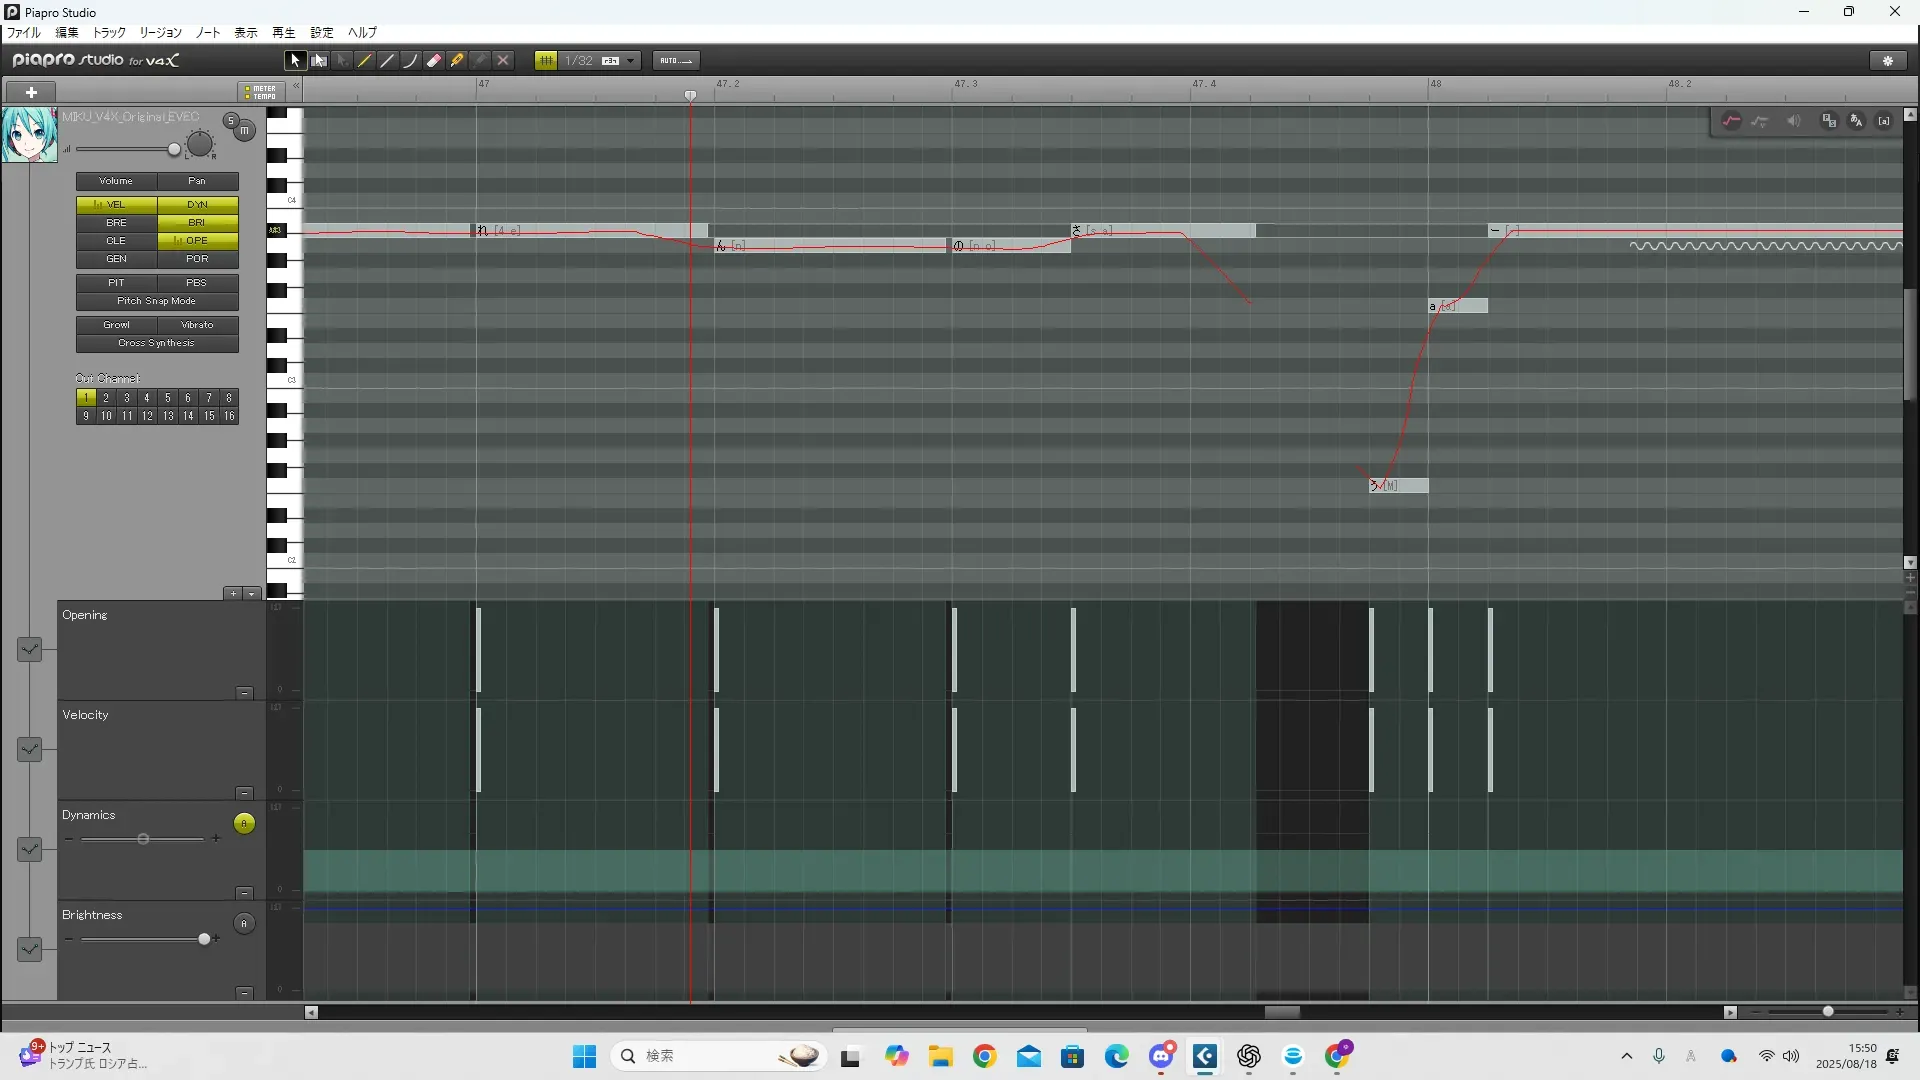Click the add track plus button
Screen dimensions: 1920x1080
click(31, 92)
